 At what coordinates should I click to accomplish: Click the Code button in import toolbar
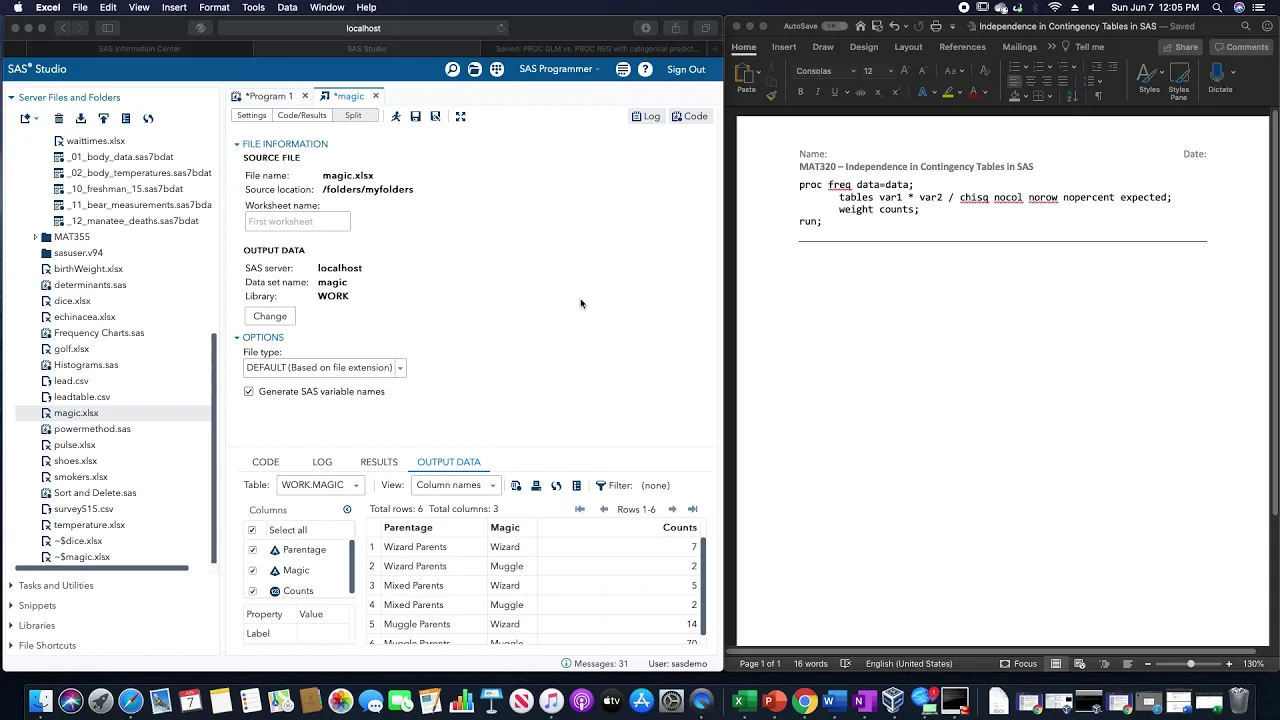pyautogui.click(x=690, y=116)
